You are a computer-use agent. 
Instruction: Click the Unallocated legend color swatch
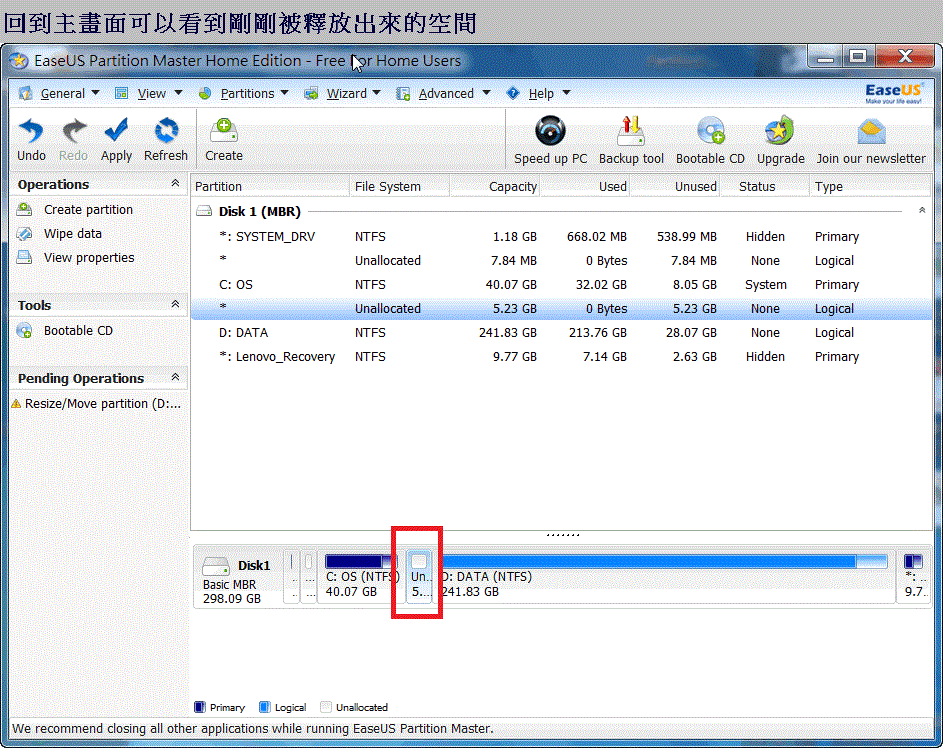[326, 707]
